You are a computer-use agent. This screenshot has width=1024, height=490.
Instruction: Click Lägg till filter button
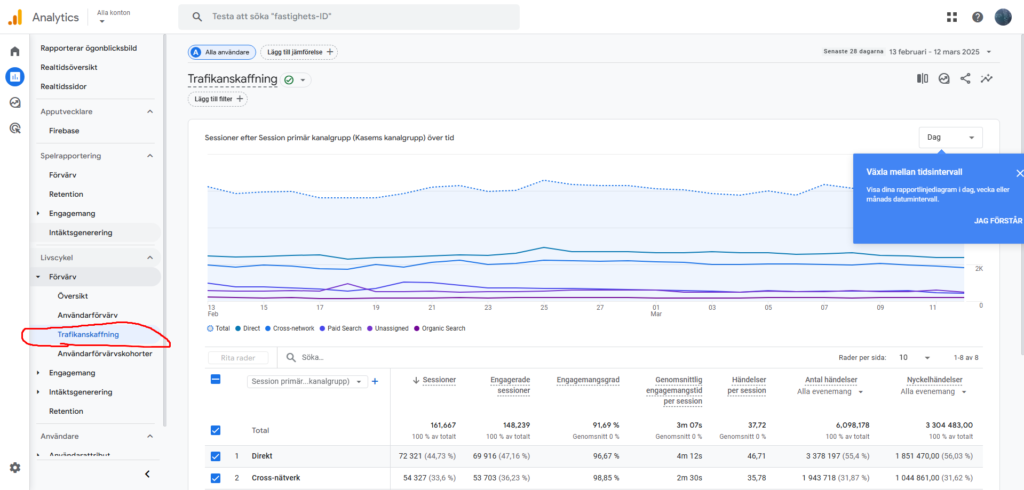pos(217,99)
